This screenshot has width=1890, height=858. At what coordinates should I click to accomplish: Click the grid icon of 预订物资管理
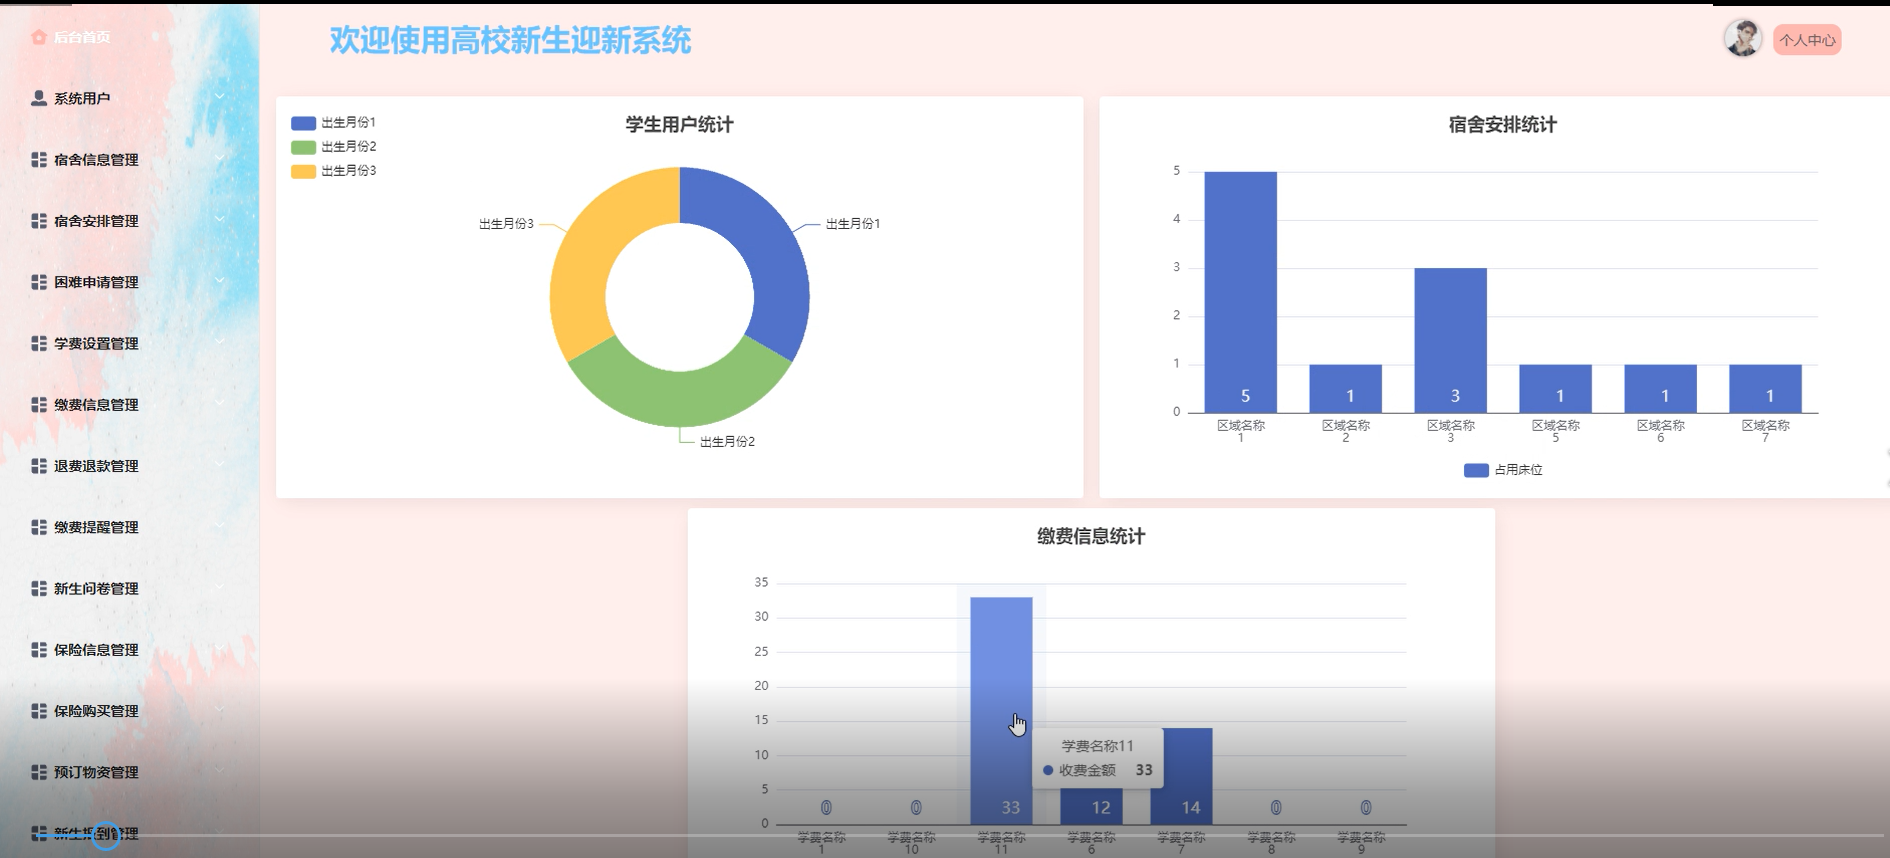coord(39,772)
